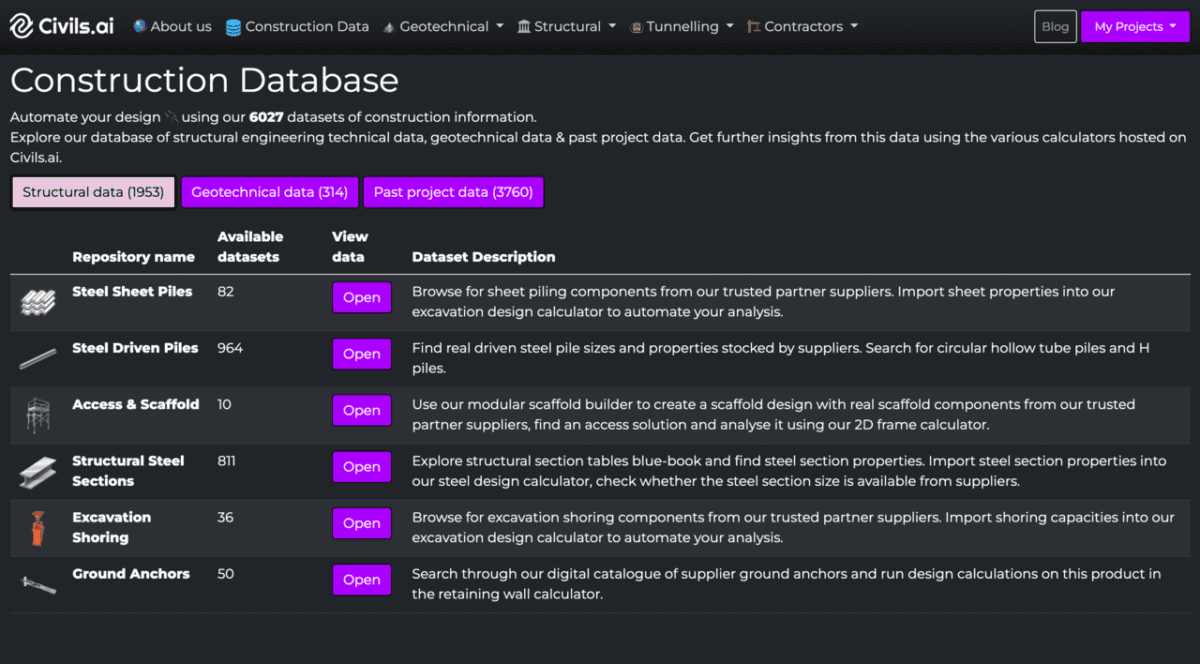Switch to Geotechnical data tab
The height and width of the screenshot is (664, 1200).
pyautogui.click(x=270, y=192)
